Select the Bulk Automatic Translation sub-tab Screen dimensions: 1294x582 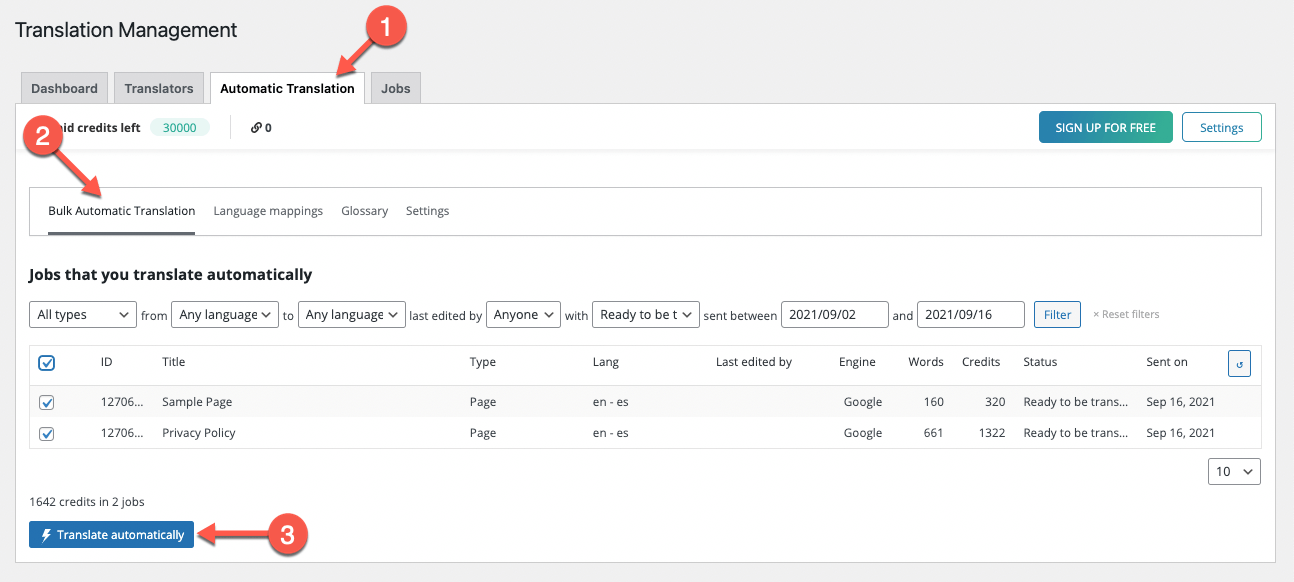click(122, 211)
